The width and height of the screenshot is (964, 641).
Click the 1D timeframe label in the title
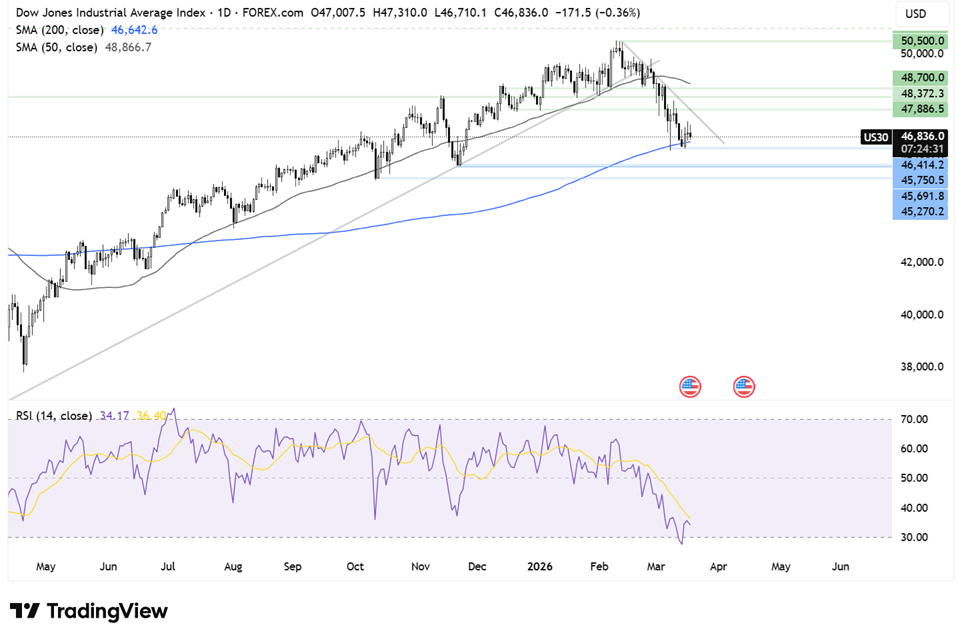coord(224,12)
